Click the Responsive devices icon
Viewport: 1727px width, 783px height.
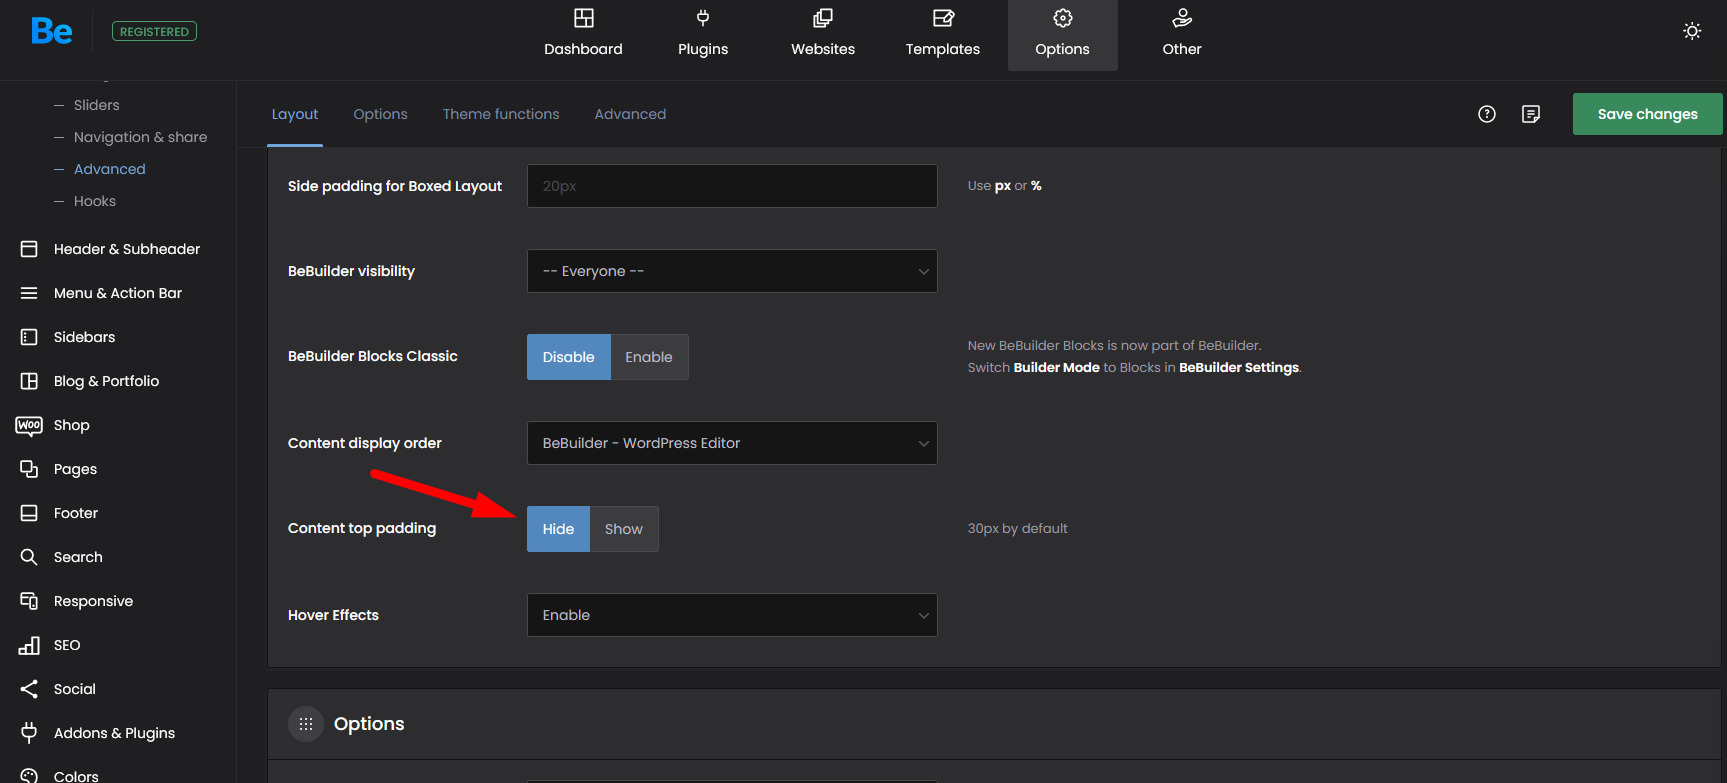pyautogui.click(x=29, y=601)
